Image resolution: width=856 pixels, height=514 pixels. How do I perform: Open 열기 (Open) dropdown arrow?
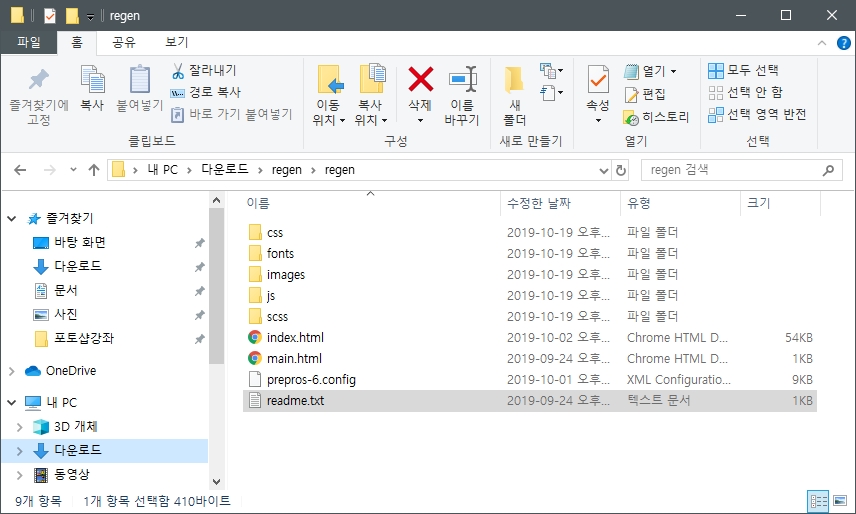coord(674,71)
